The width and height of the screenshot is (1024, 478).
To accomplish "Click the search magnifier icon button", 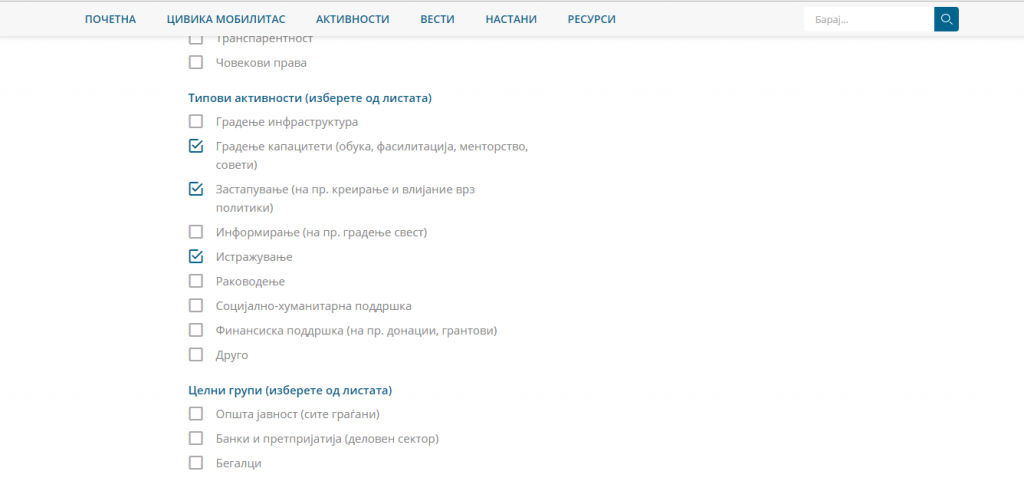I will (946, 20).
